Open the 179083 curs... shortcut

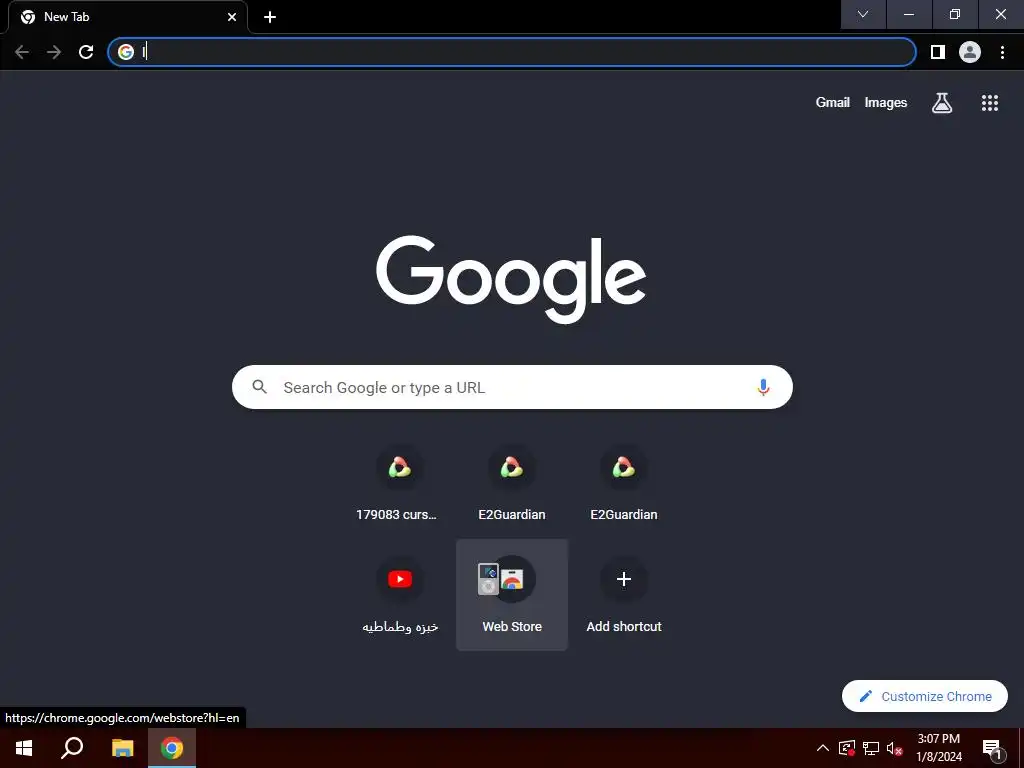[x=400, y=483]
